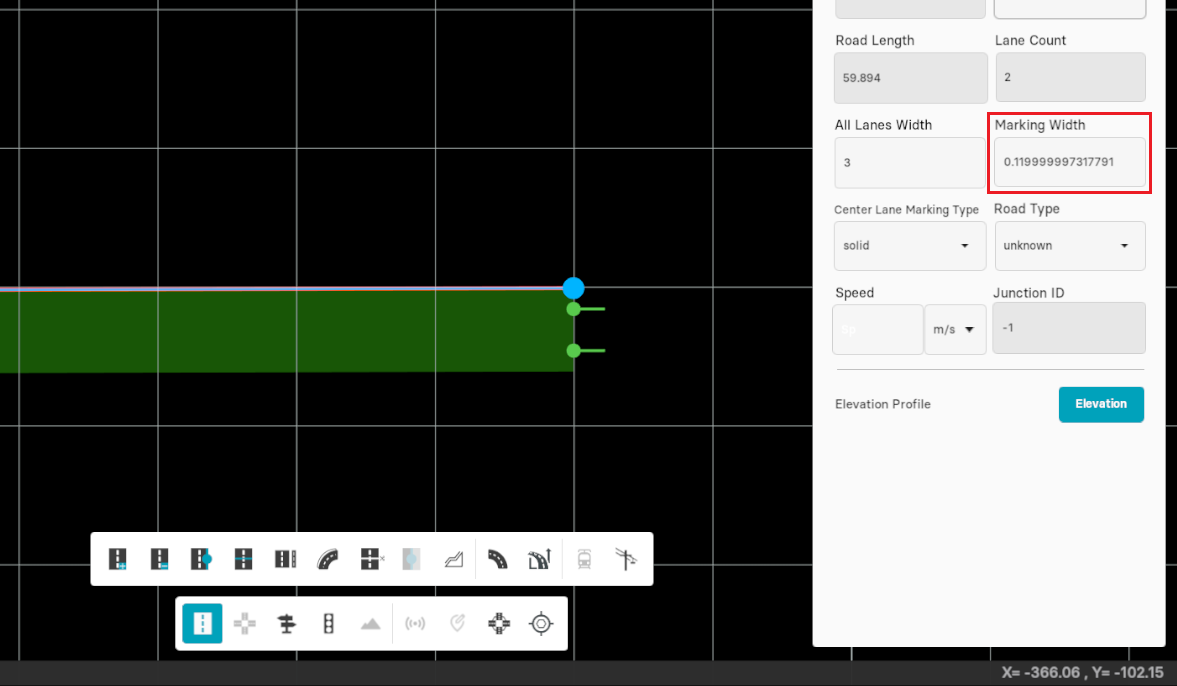Click the blue road endpoint handle
The image size is (1177, 686).
click(x=573, y=288)
